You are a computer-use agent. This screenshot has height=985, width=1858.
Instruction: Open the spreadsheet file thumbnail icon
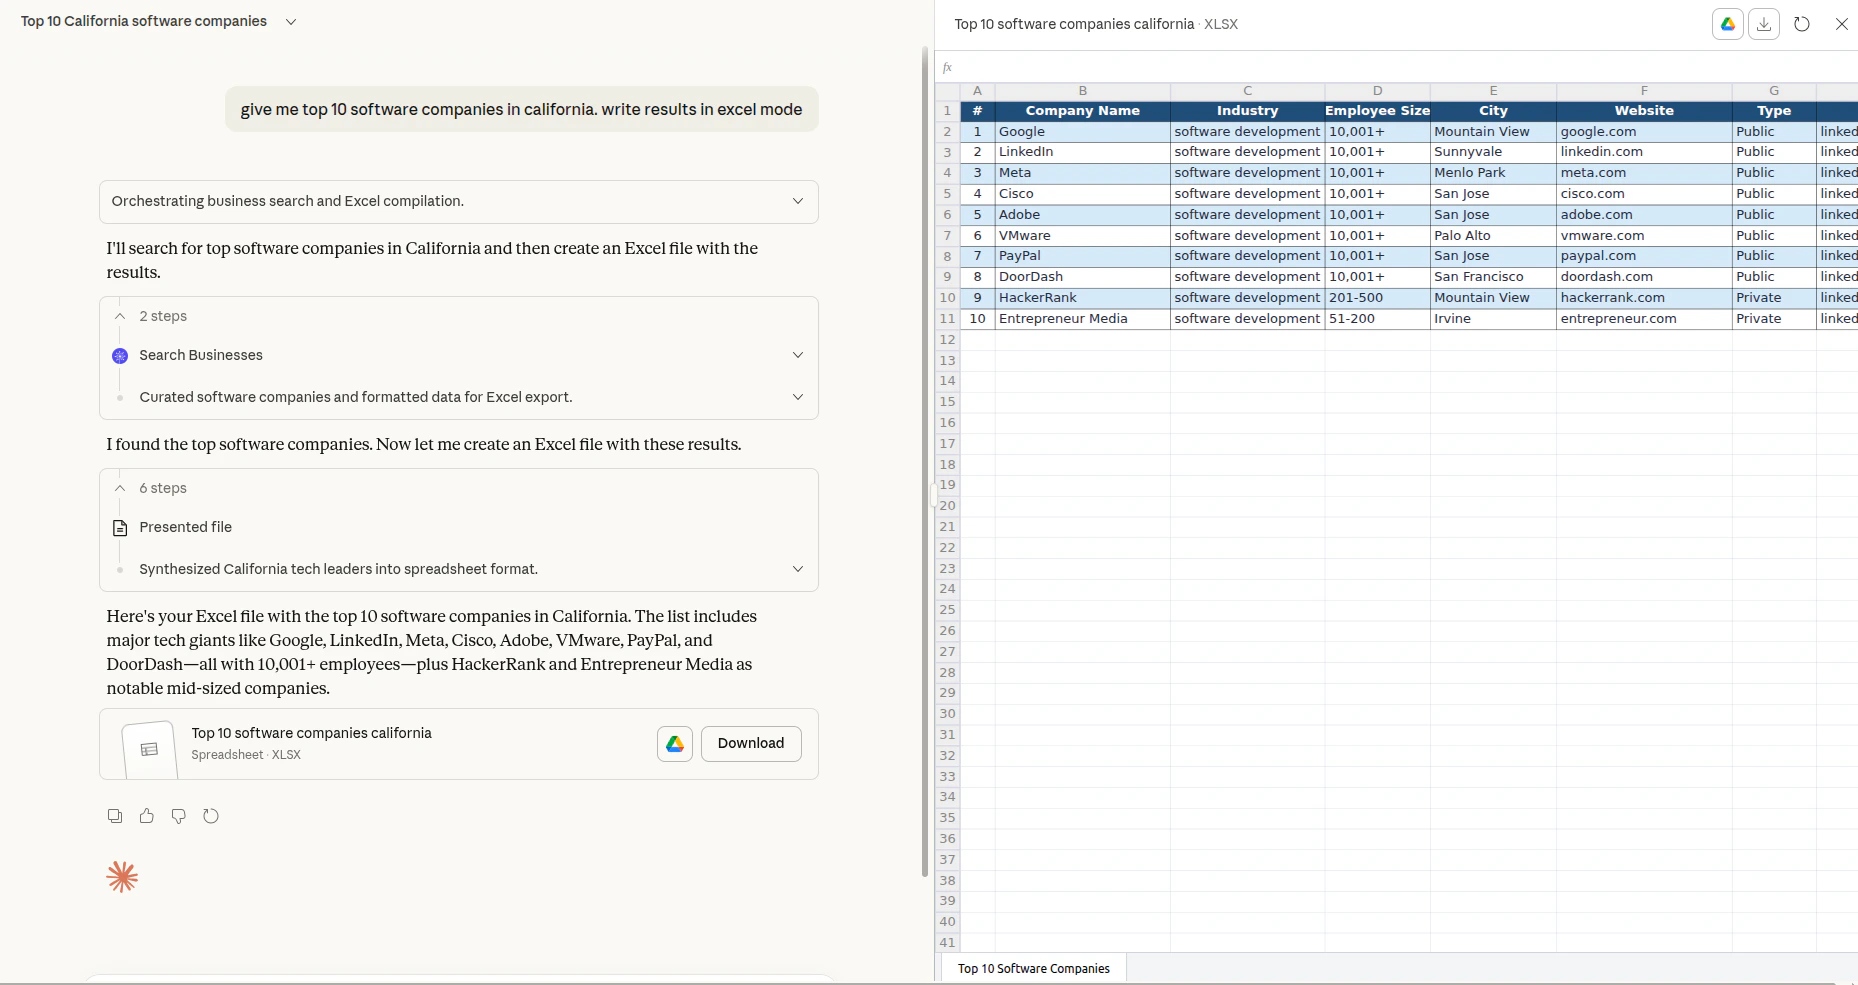click(x=149, y=748)
